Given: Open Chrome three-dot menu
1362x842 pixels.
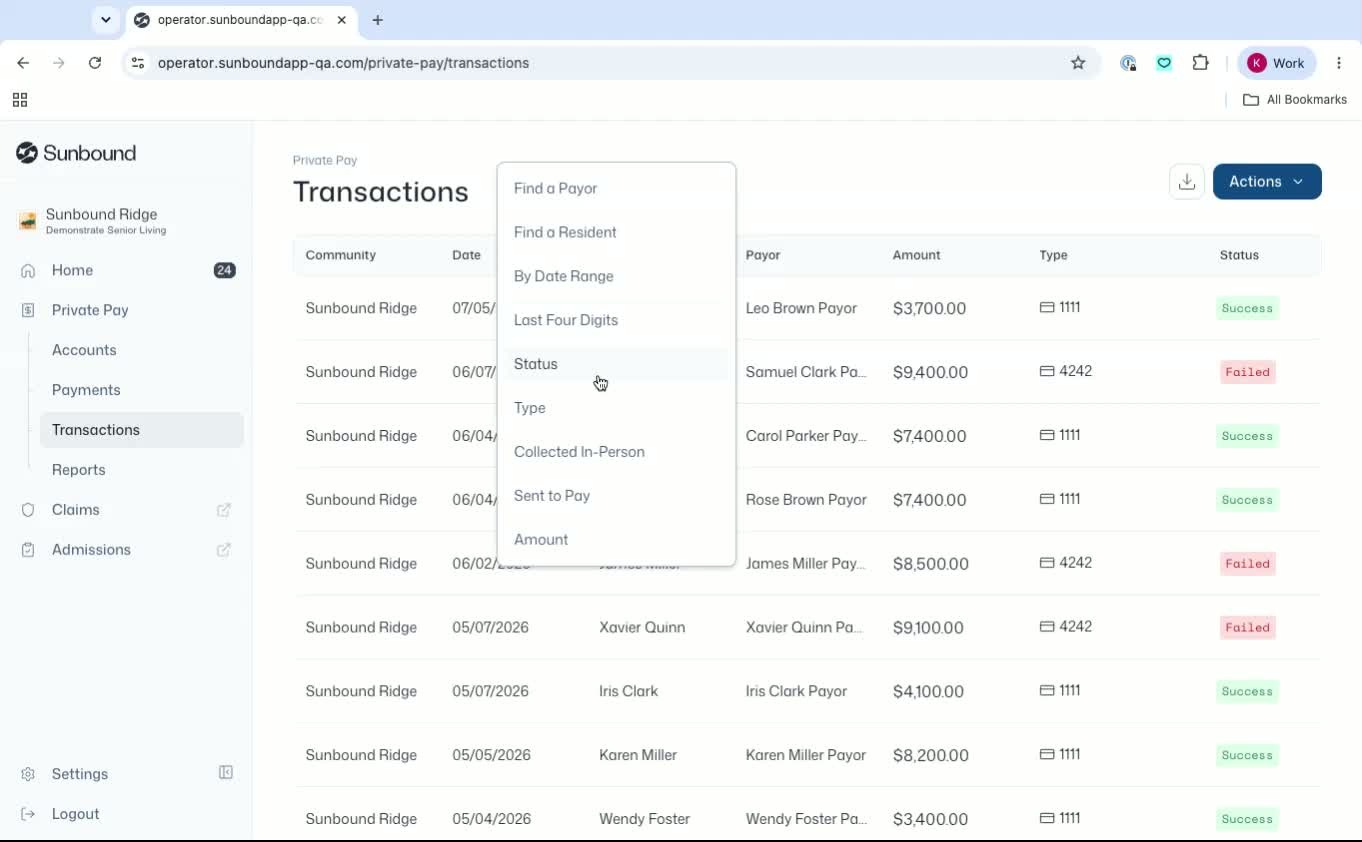Looking at the screenshot, I should pyautogui.click(x=1339, y=63).
